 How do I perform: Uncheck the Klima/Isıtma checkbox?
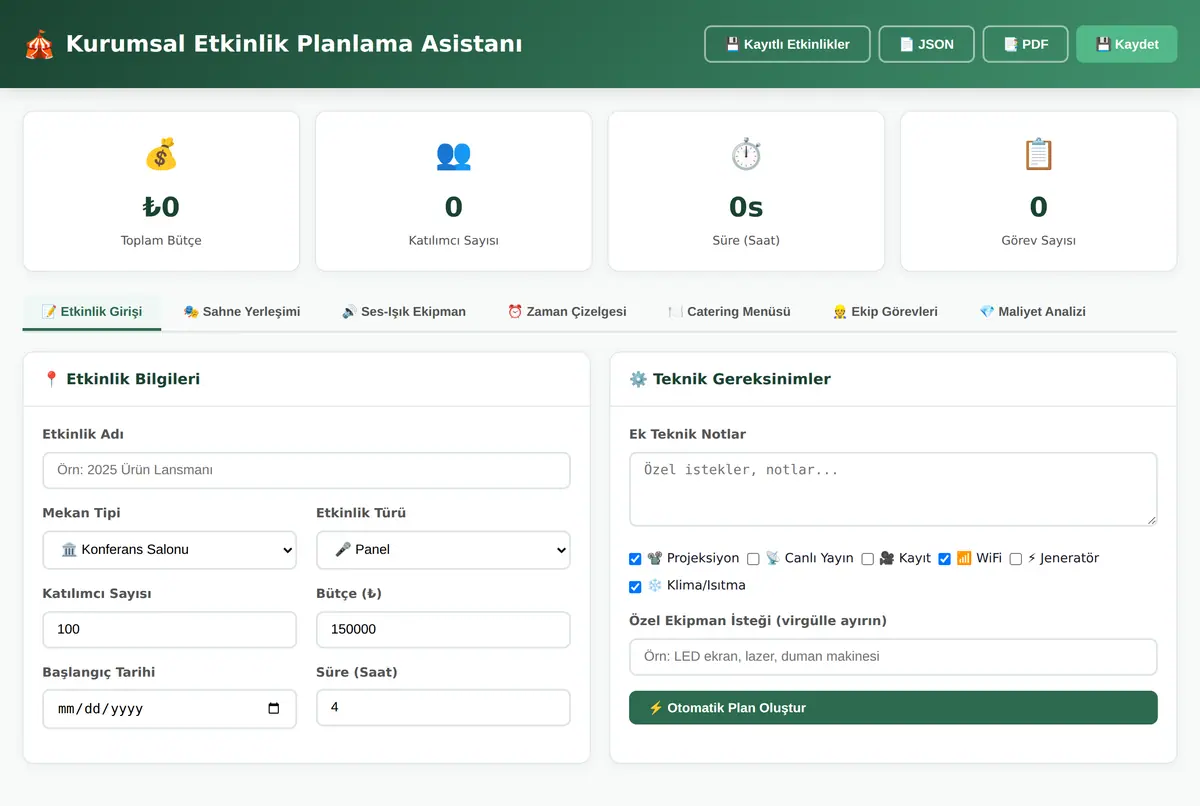635,587
